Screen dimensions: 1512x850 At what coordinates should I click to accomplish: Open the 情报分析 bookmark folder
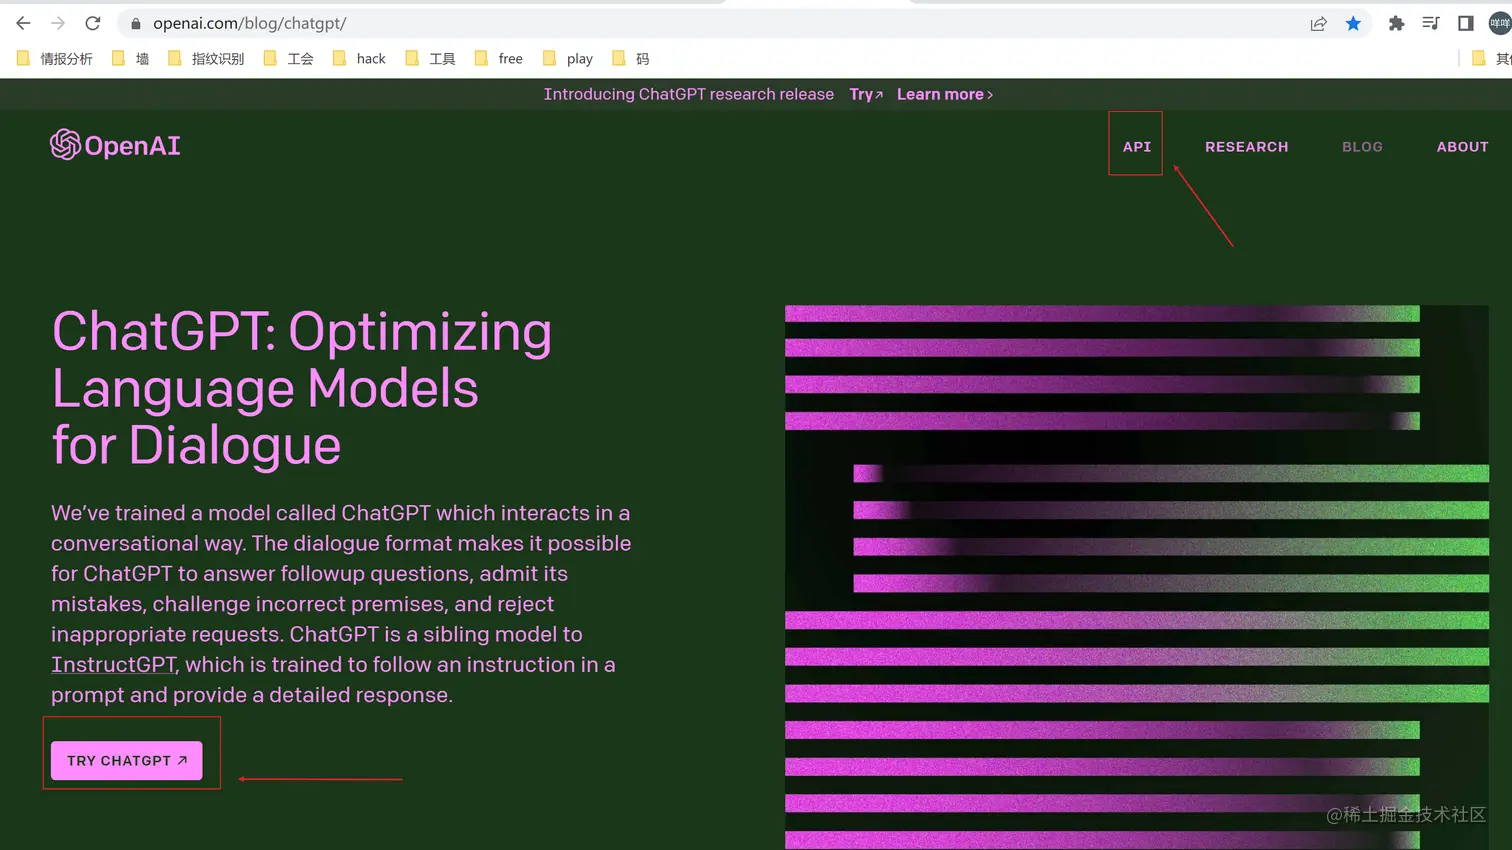point(55,59)
